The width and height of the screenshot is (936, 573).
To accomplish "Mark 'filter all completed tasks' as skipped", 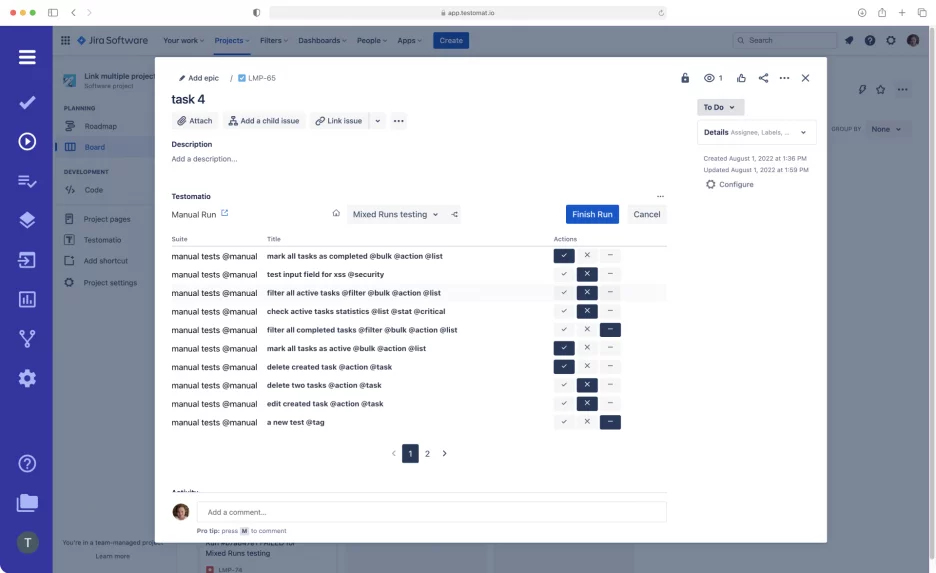I will (x=610, y=329).
